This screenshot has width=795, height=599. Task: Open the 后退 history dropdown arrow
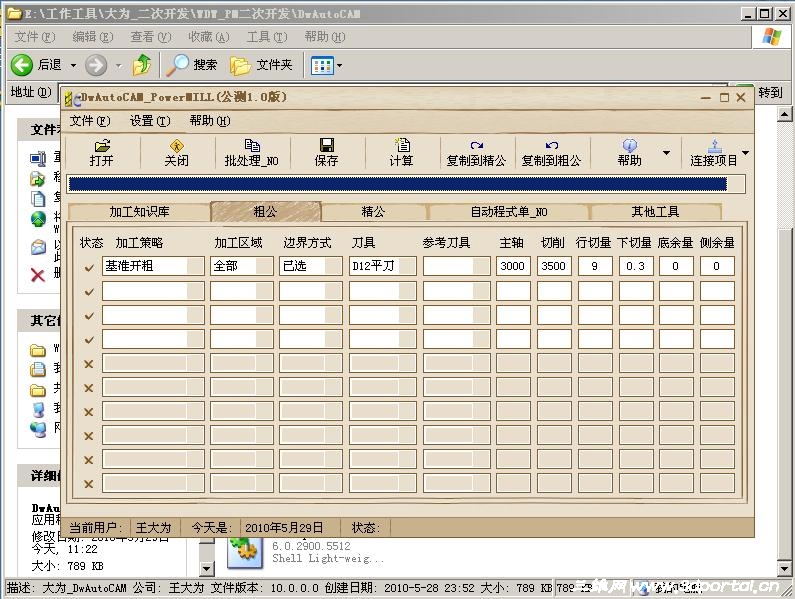pos(73,65)
